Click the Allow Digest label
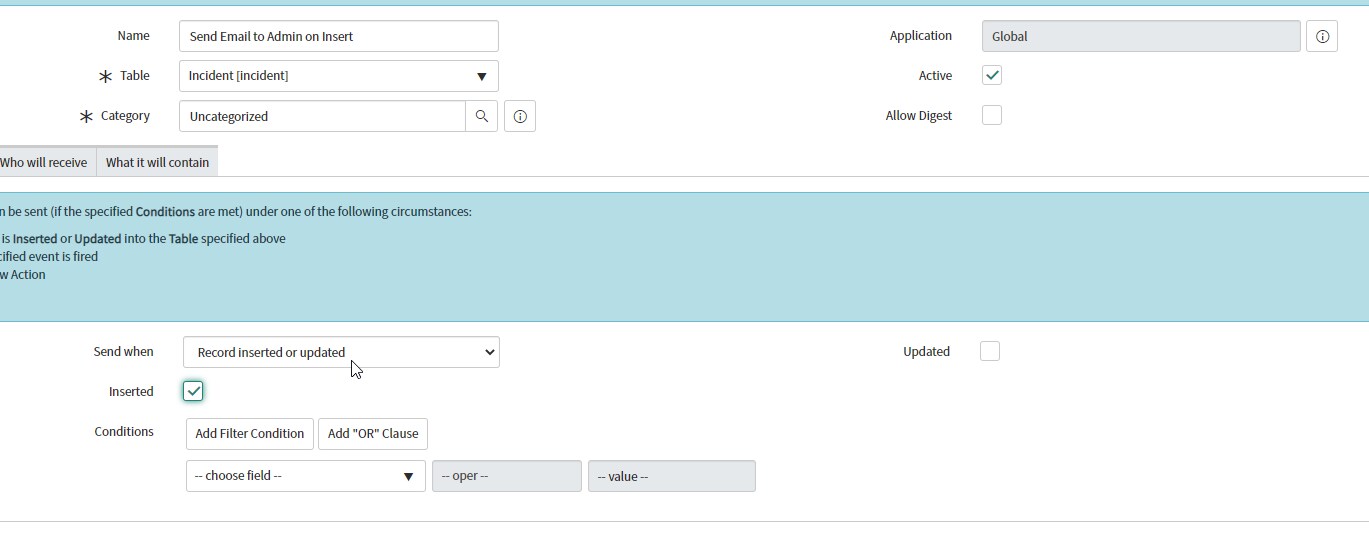 (x=919, y=116)
